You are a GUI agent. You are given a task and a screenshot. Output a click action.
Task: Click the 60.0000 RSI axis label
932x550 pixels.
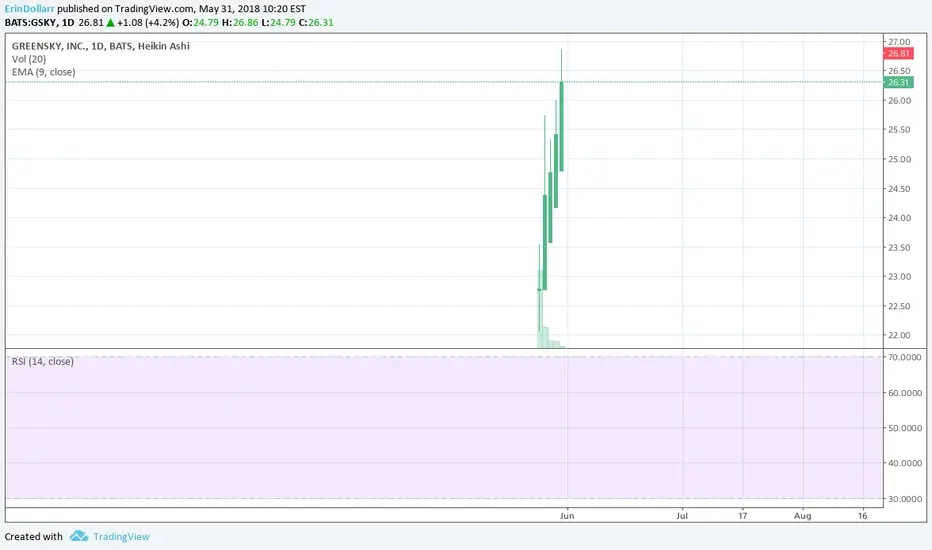pyautogui.click(x=905, y=393)
